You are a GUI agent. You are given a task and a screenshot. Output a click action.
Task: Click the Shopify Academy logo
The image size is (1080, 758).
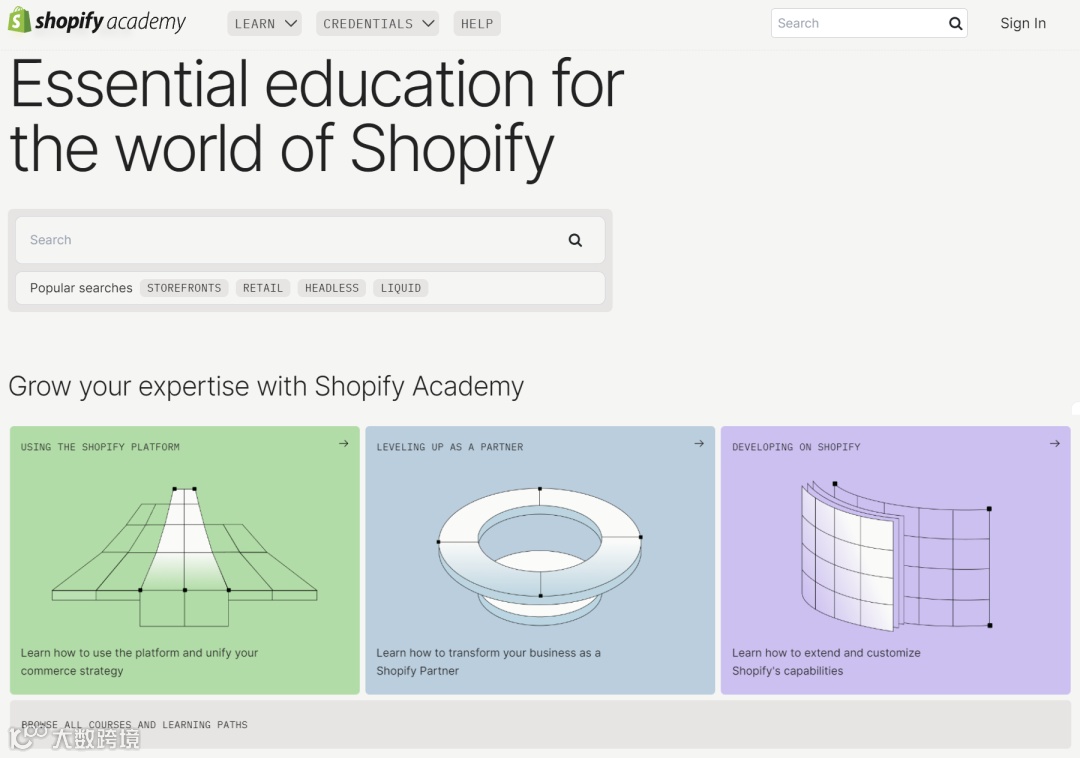96,21
